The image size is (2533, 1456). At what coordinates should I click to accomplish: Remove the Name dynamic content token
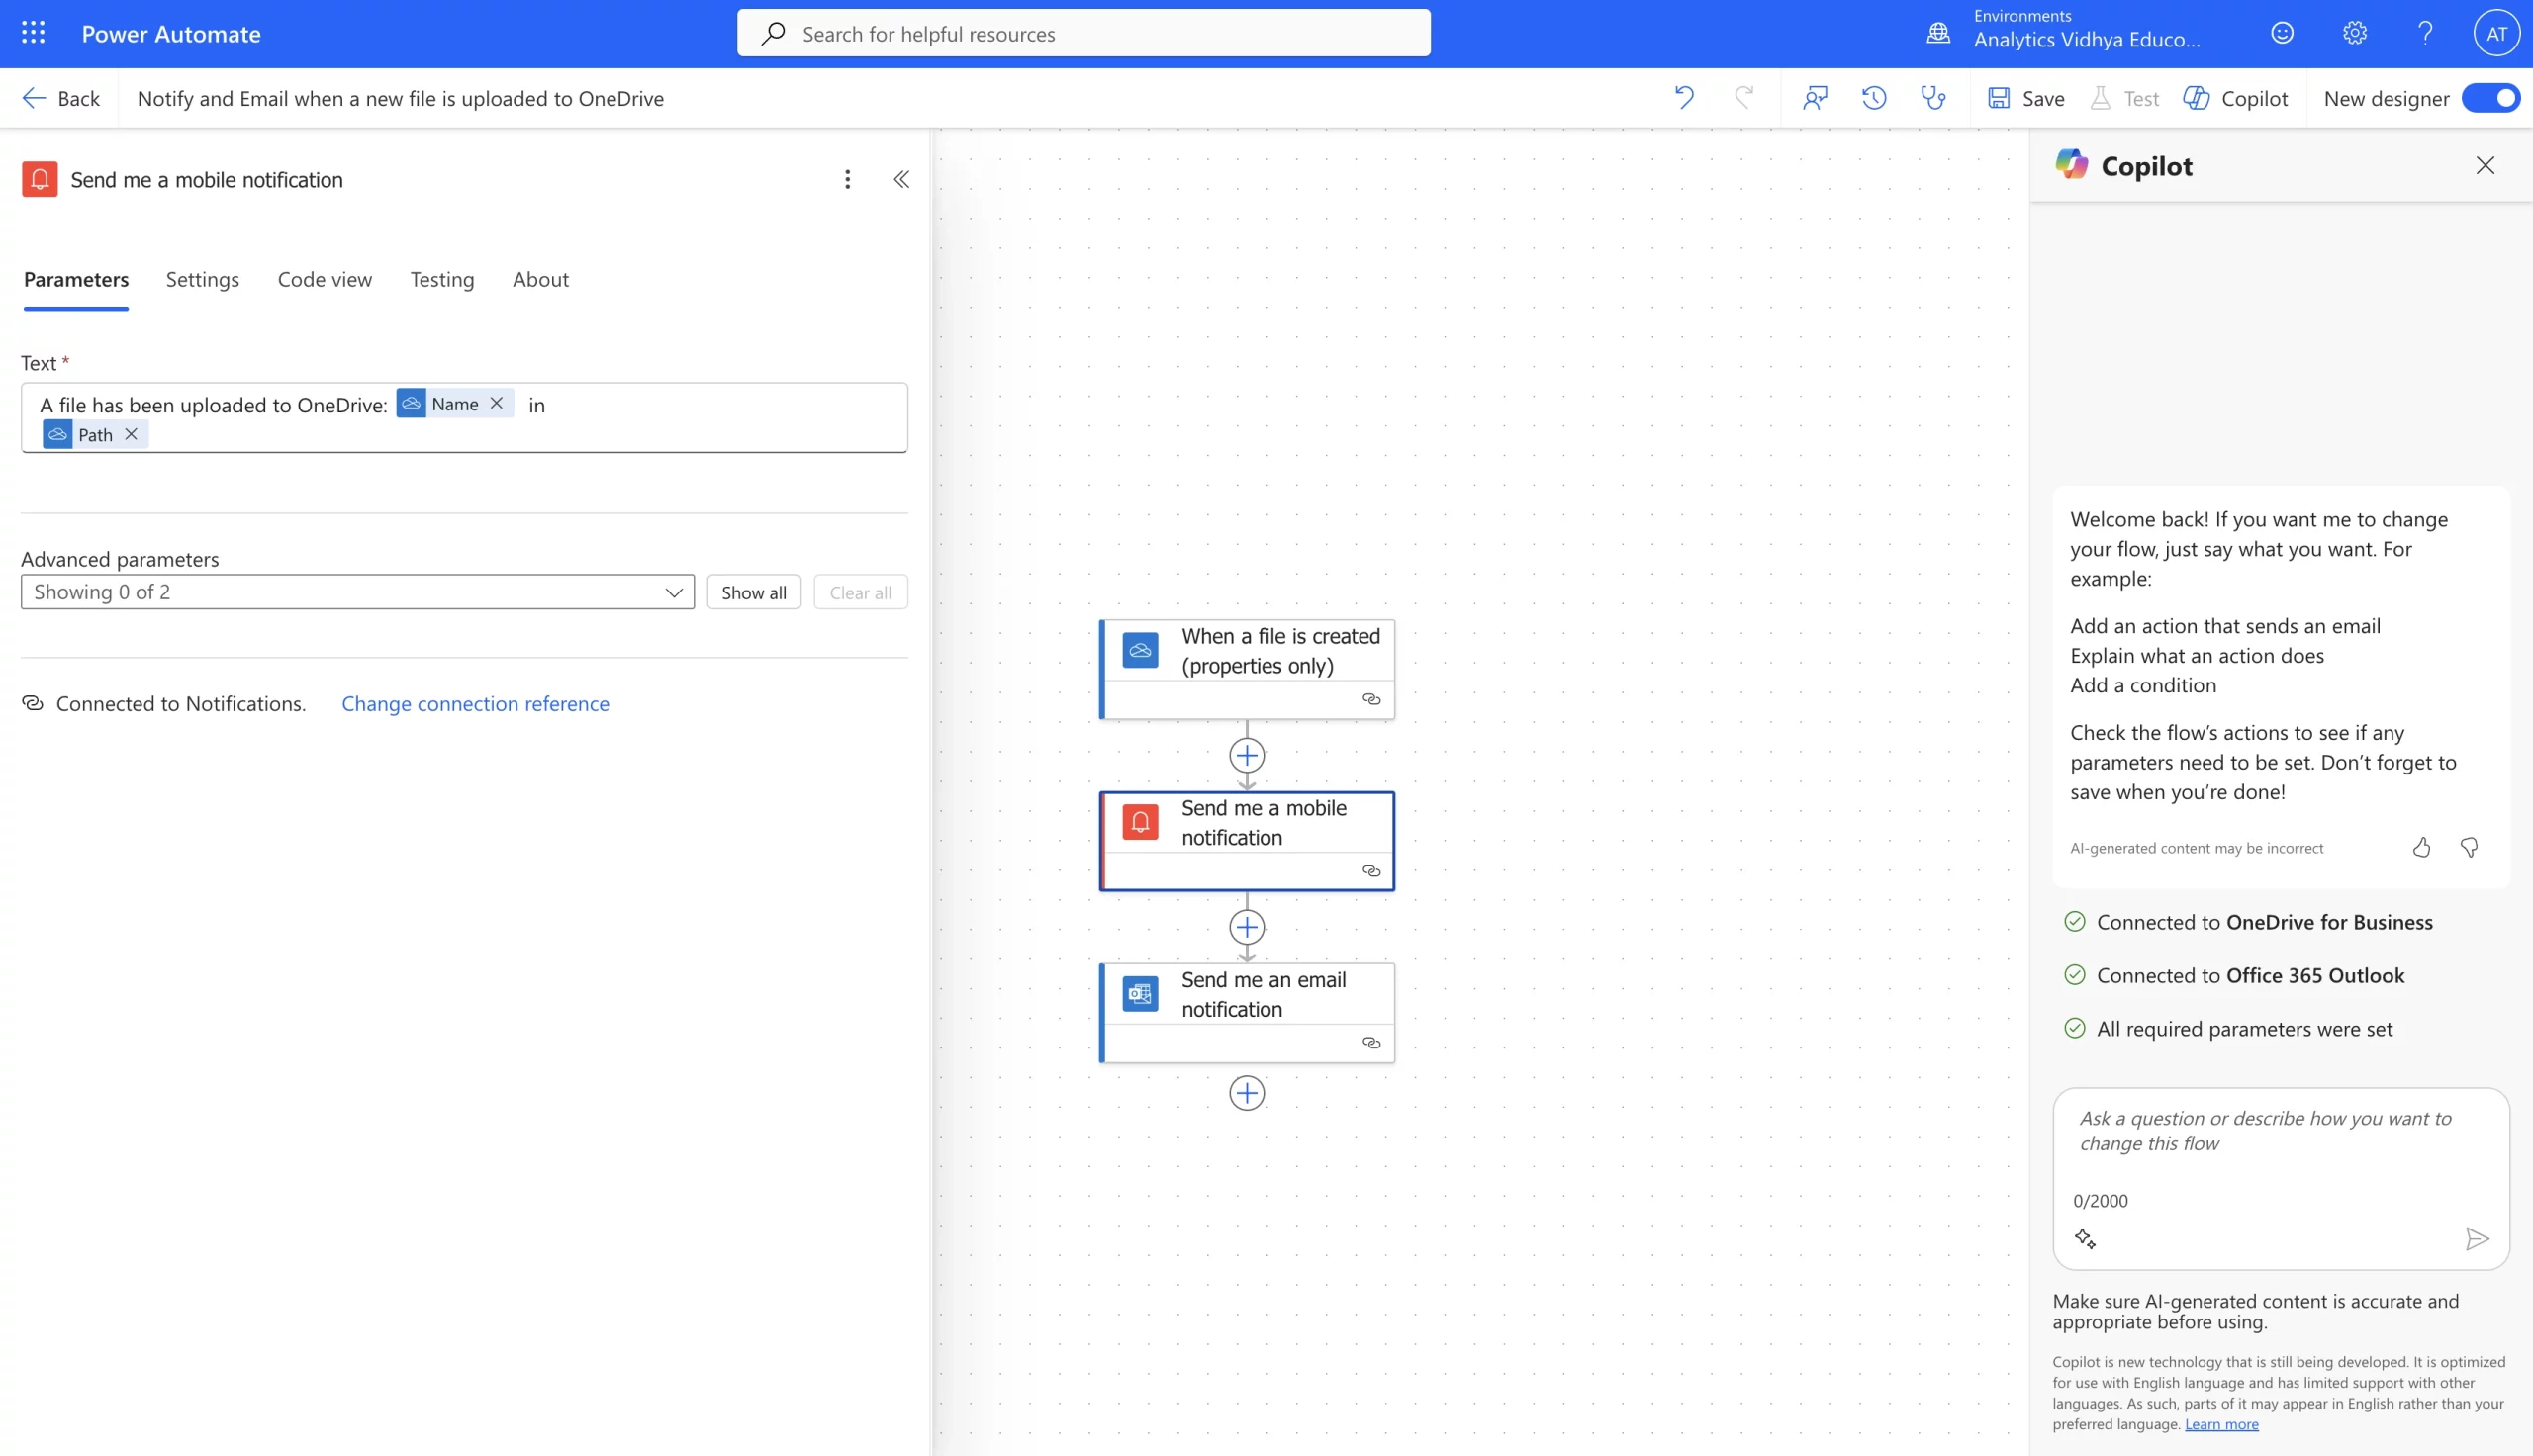click(496, 403)
